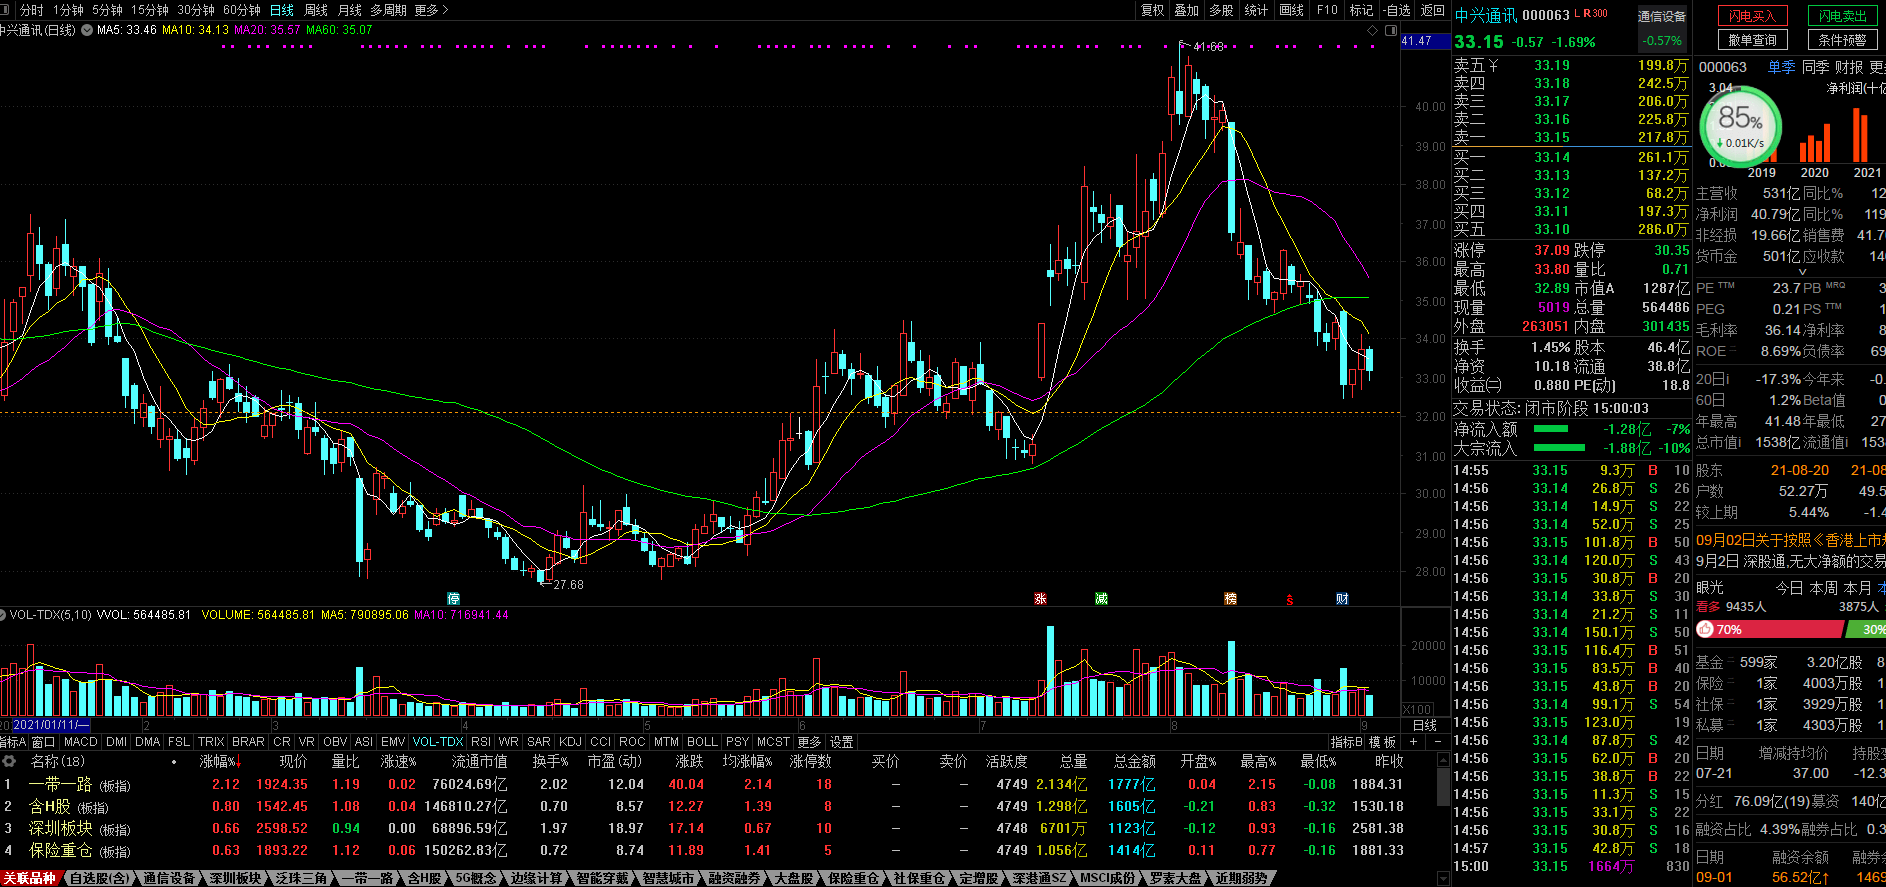Click the red $ marker under the chart
1886x887 pixels.
[1290, 600]
